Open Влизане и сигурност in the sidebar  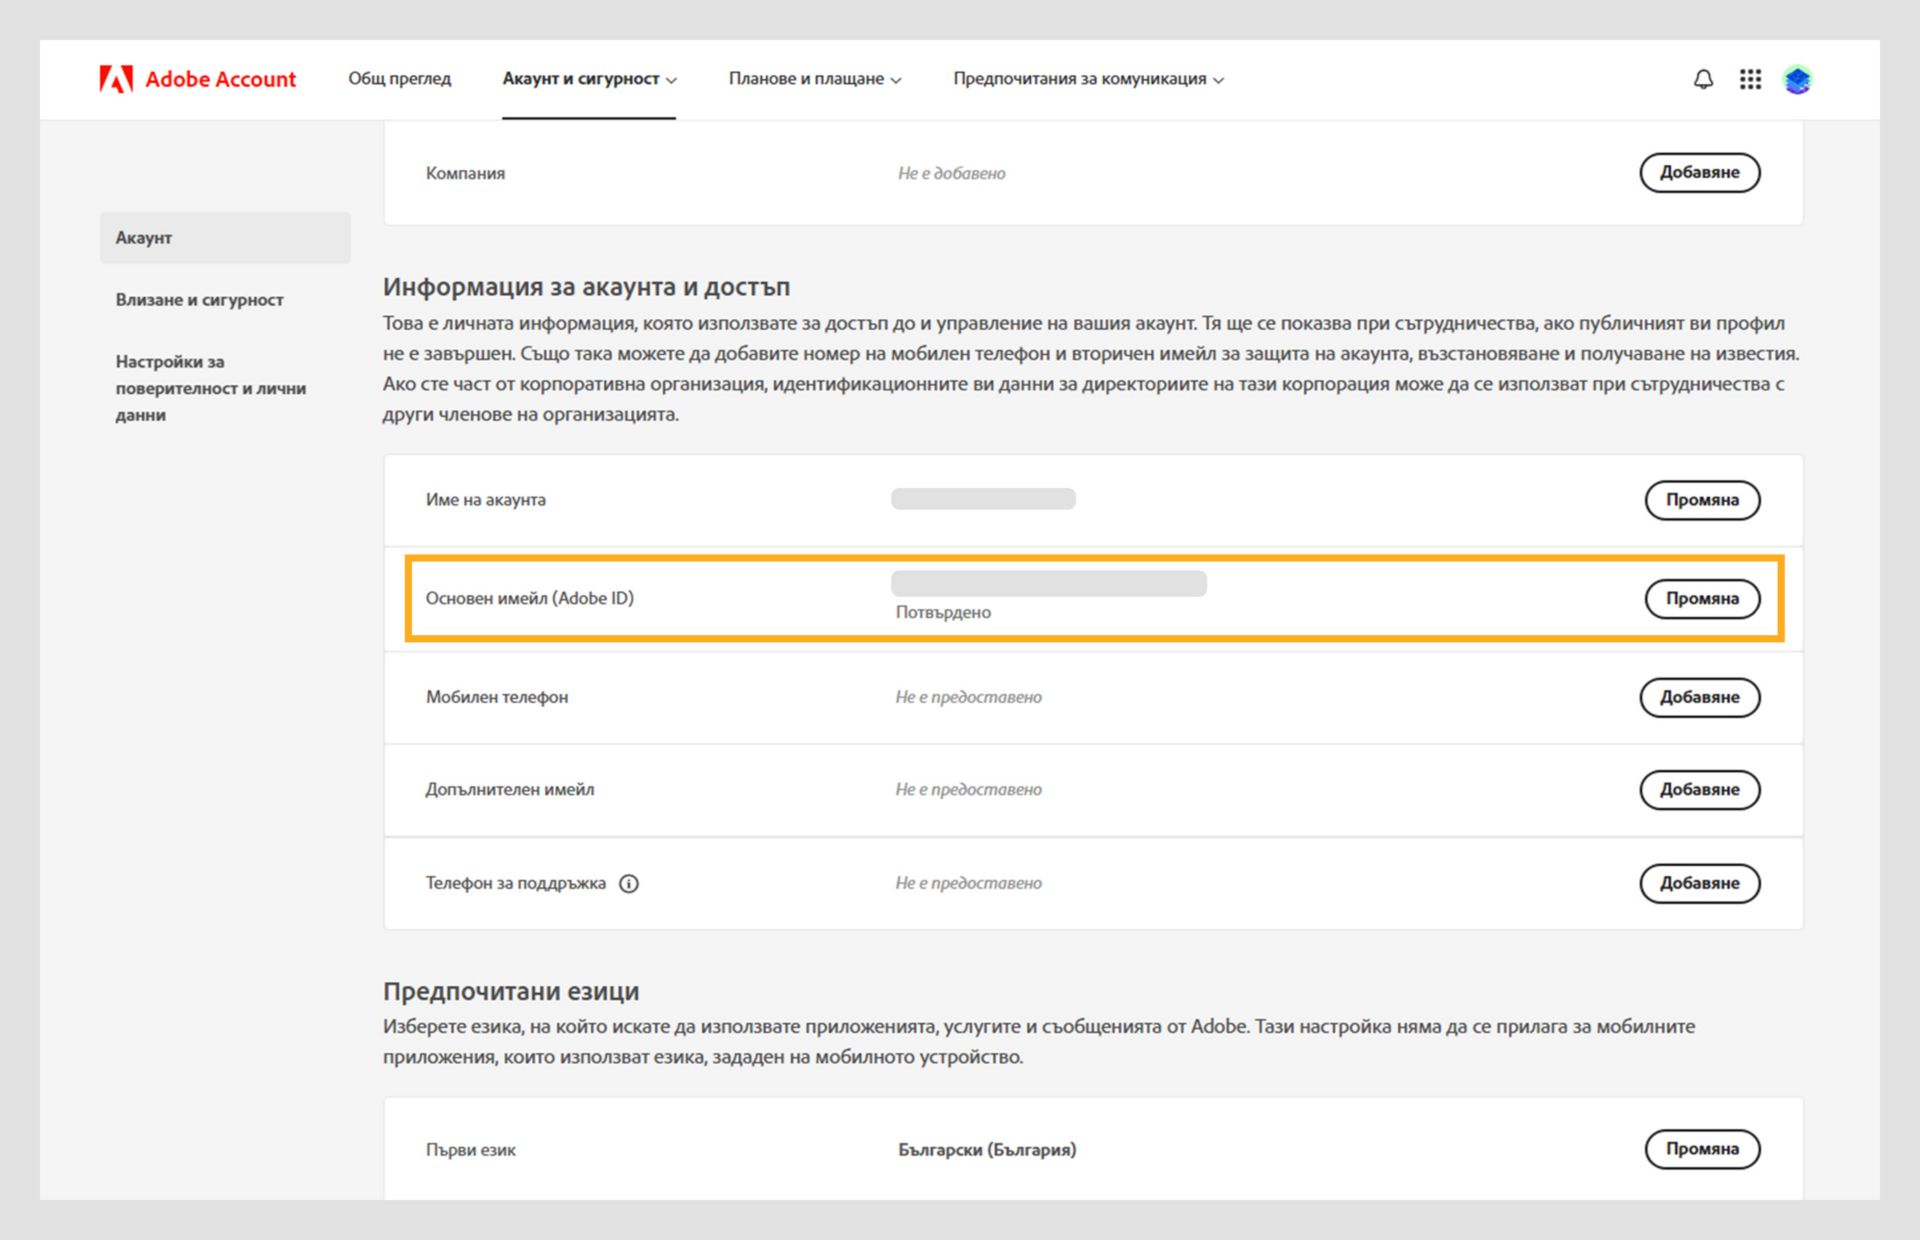(199, 299)
